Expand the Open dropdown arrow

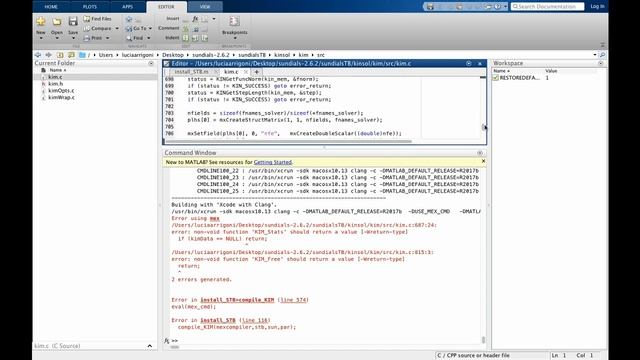click(57, 38)
